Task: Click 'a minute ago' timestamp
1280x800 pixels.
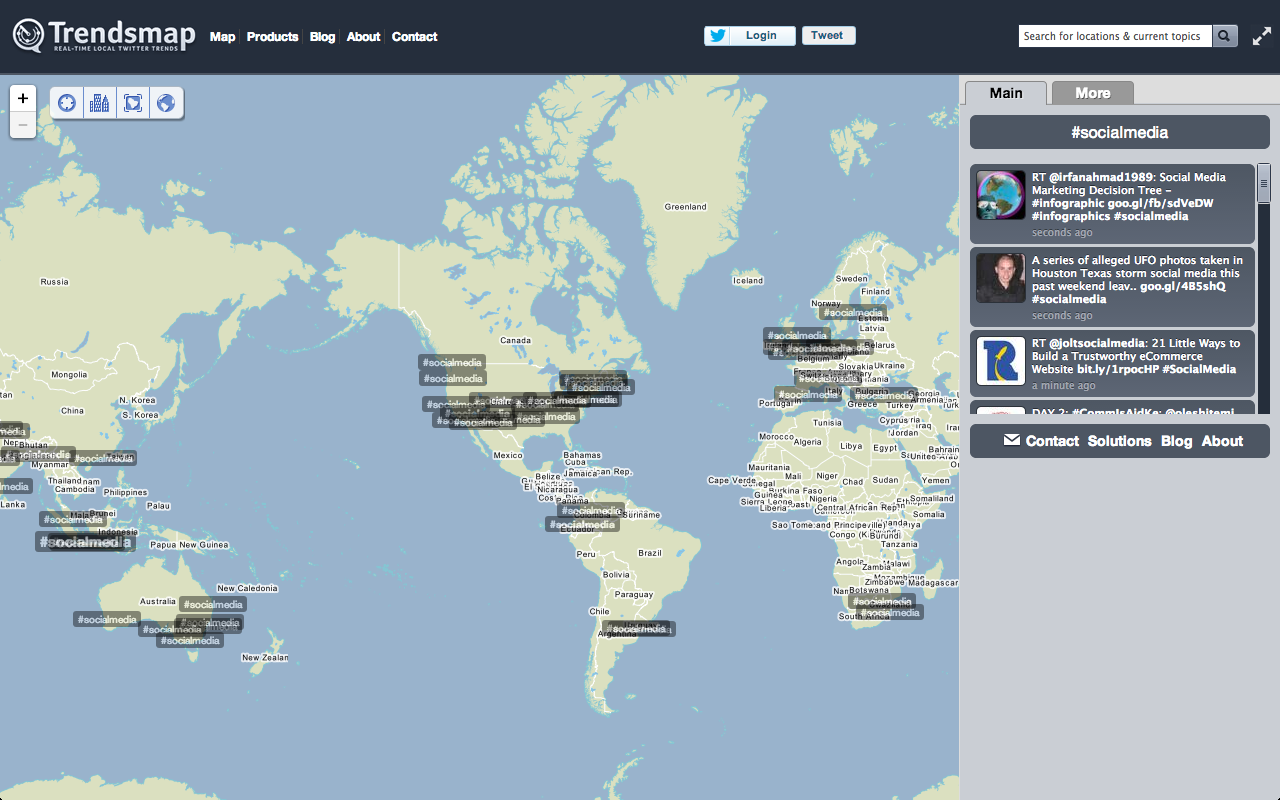Action: tap(1063, 385)
